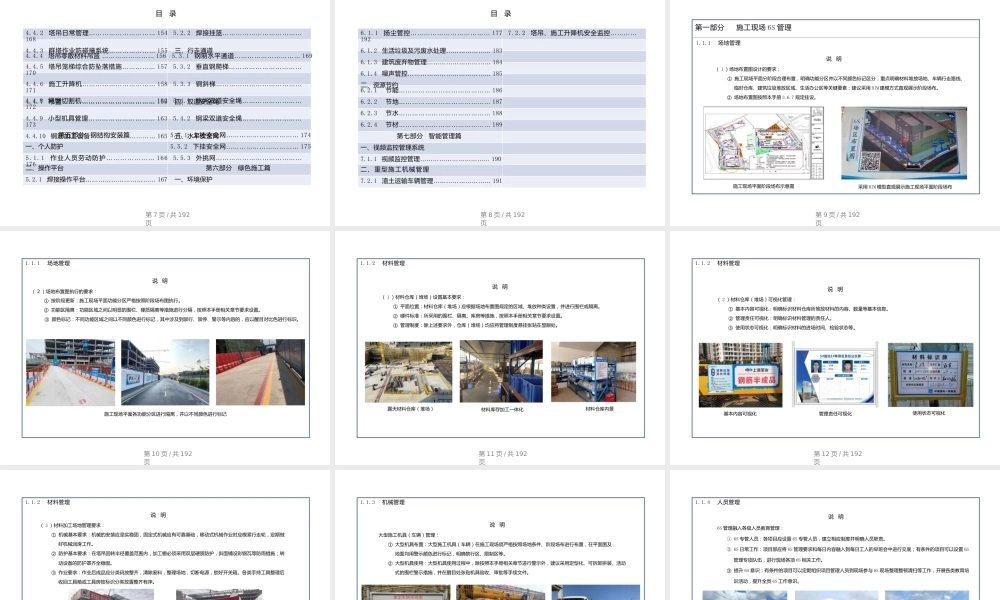
Task: Click the 使用状态可视化 caption on page 12
Action: click(929, 413)
